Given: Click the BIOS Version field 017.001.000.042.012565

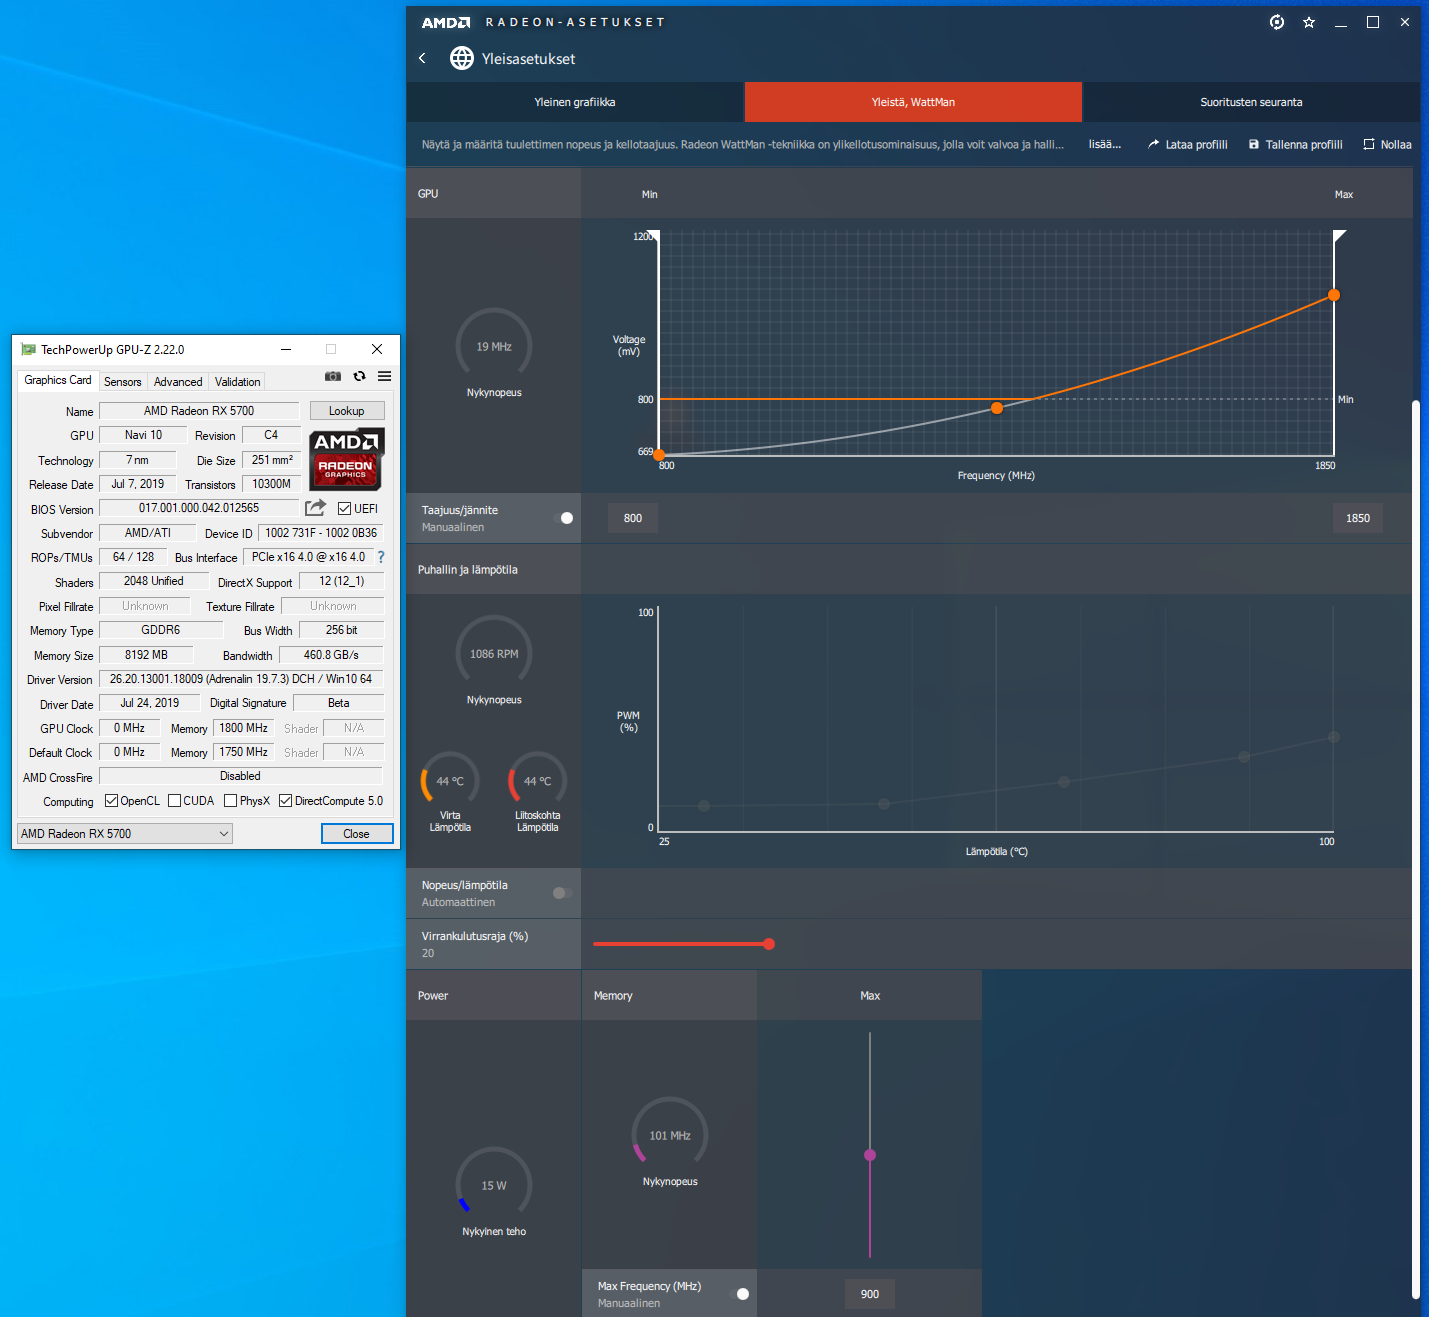Looking at the screenshot, I should click(x=199, y=508).
